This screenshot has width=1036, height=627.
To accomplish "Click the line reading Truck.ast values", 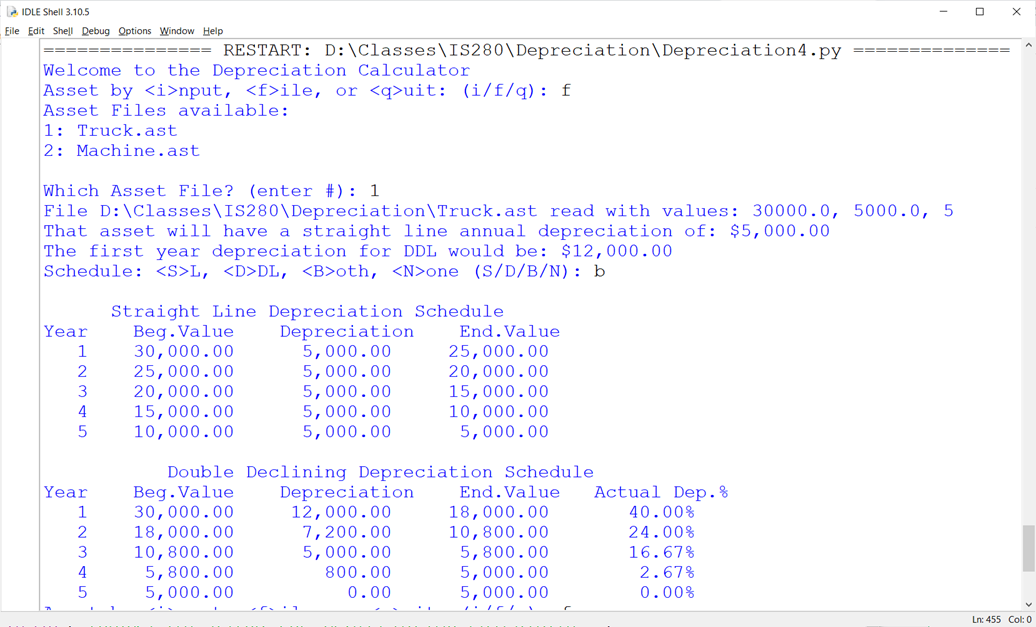I will (x=499, y=211).
